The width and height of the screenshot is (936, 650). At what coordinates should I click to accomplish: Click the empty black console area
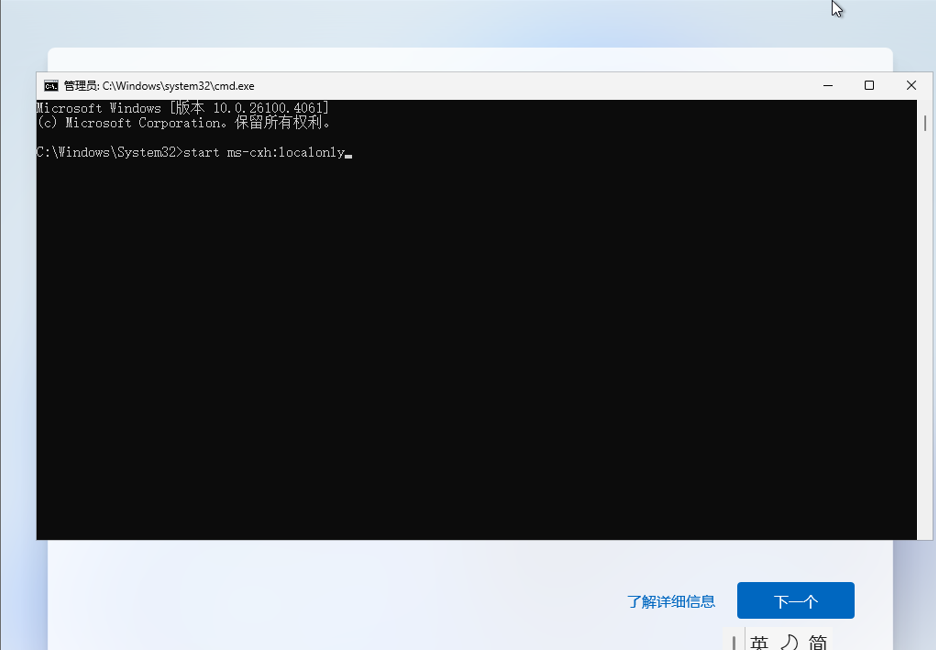click(x=470, y=350)
